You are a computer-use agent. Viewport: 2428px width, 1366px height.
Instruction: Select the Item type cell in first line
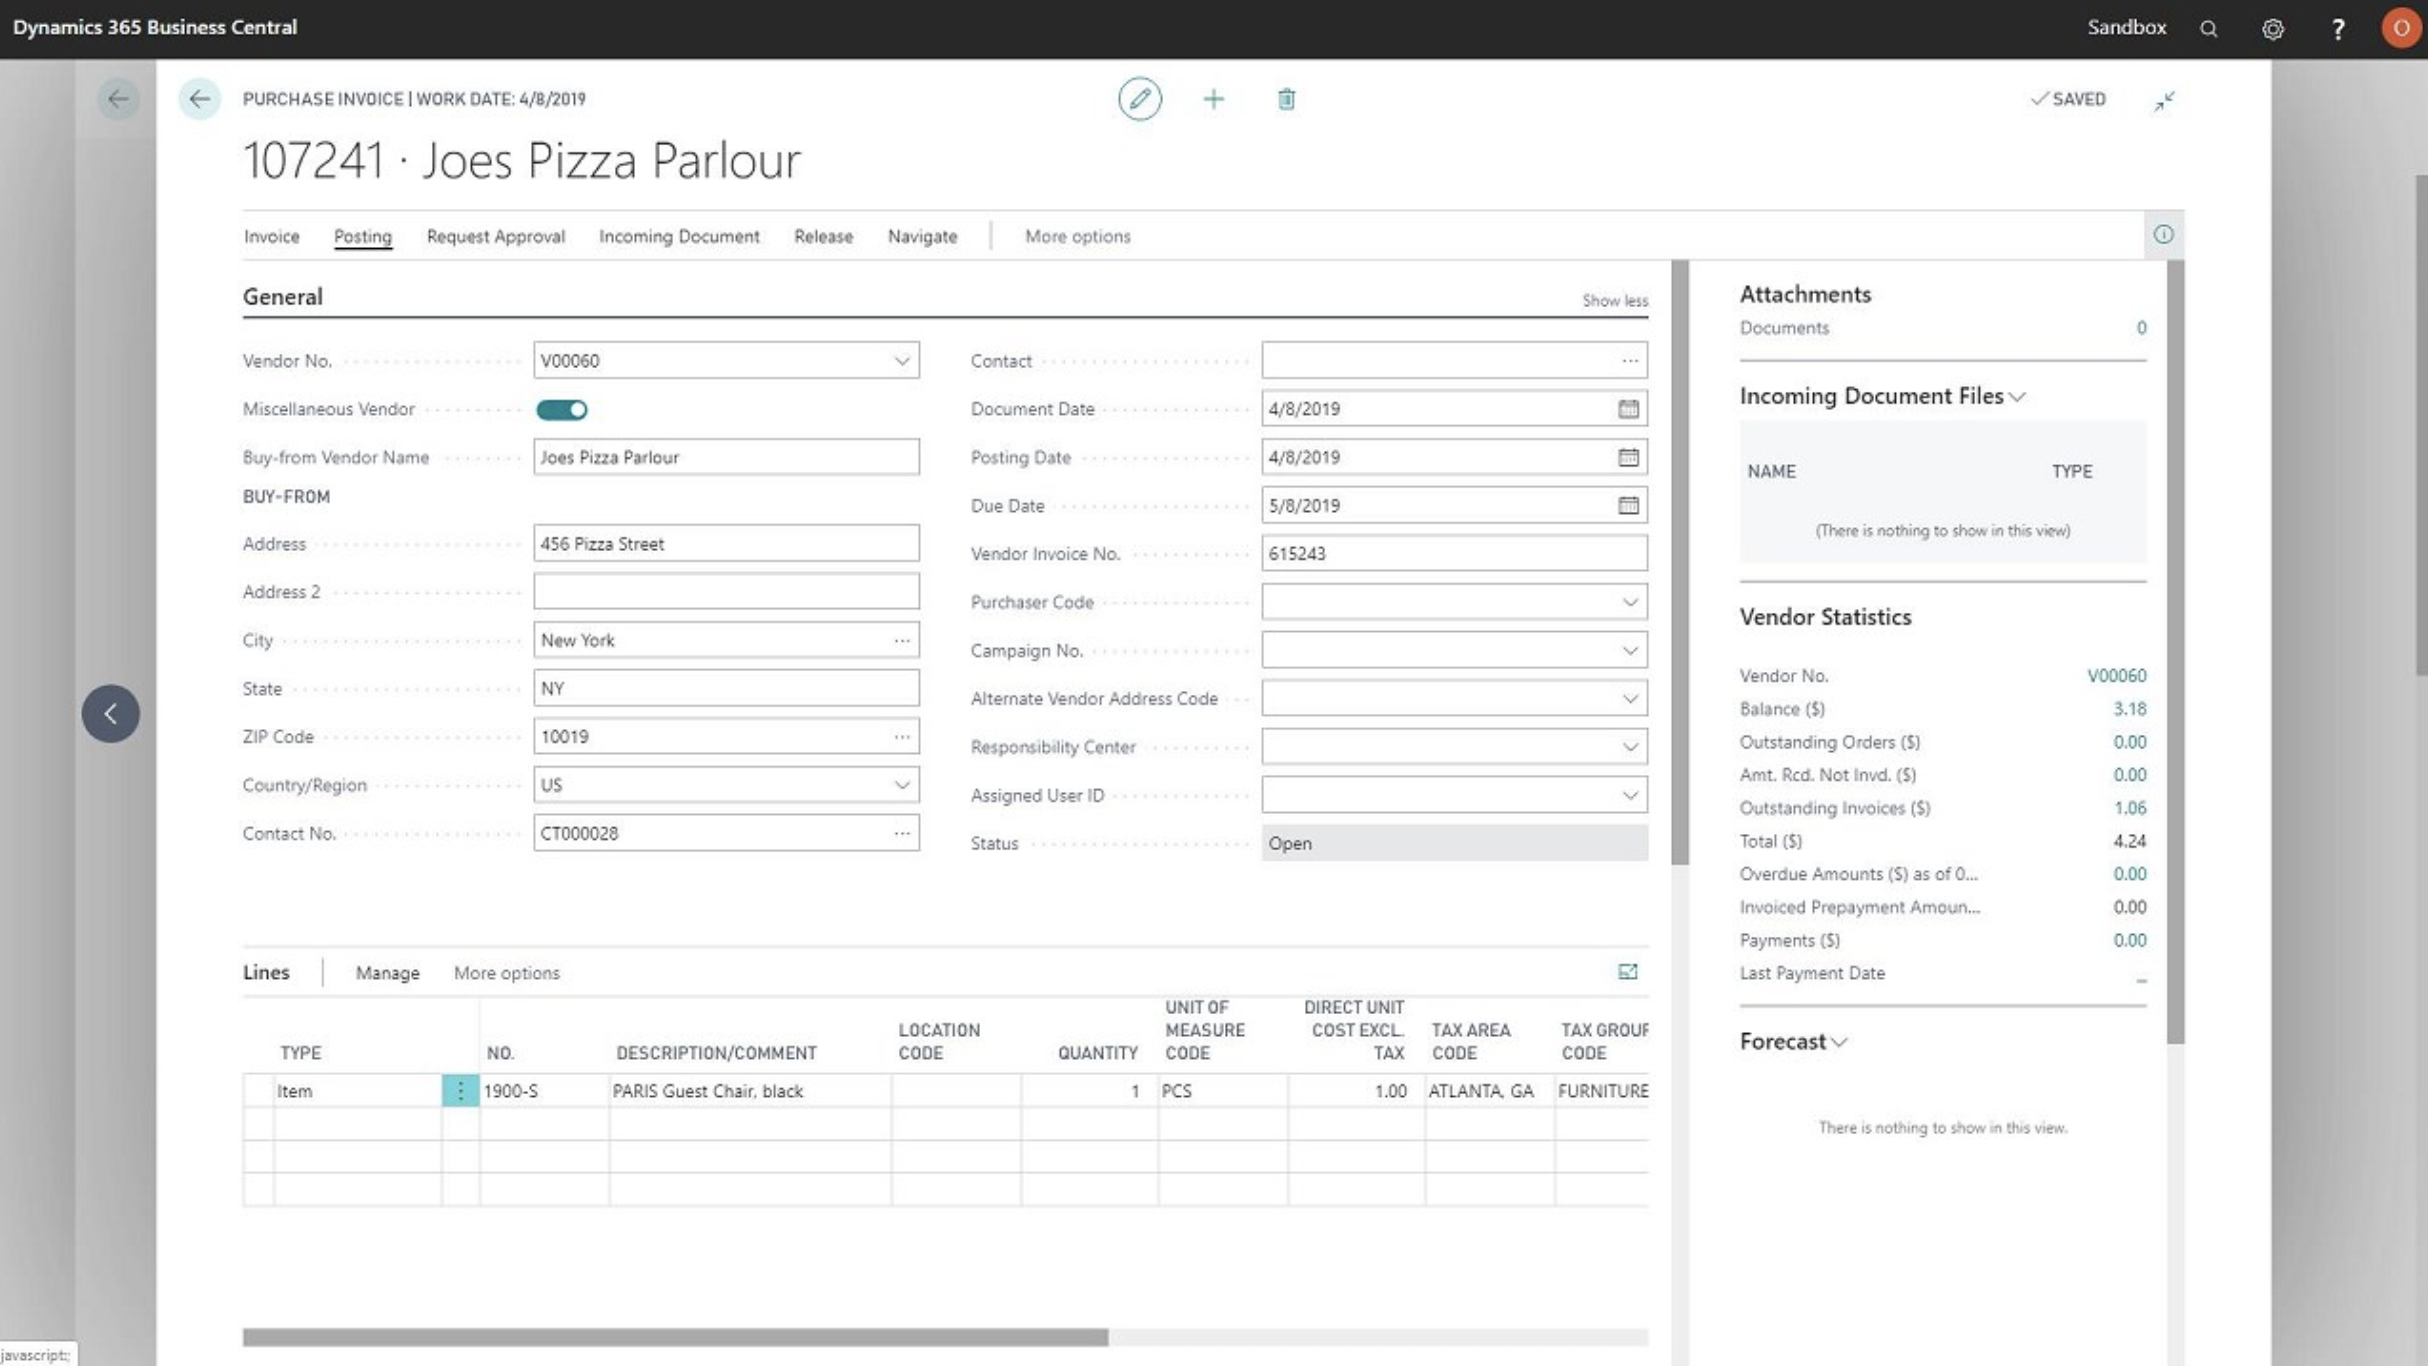357,1091
